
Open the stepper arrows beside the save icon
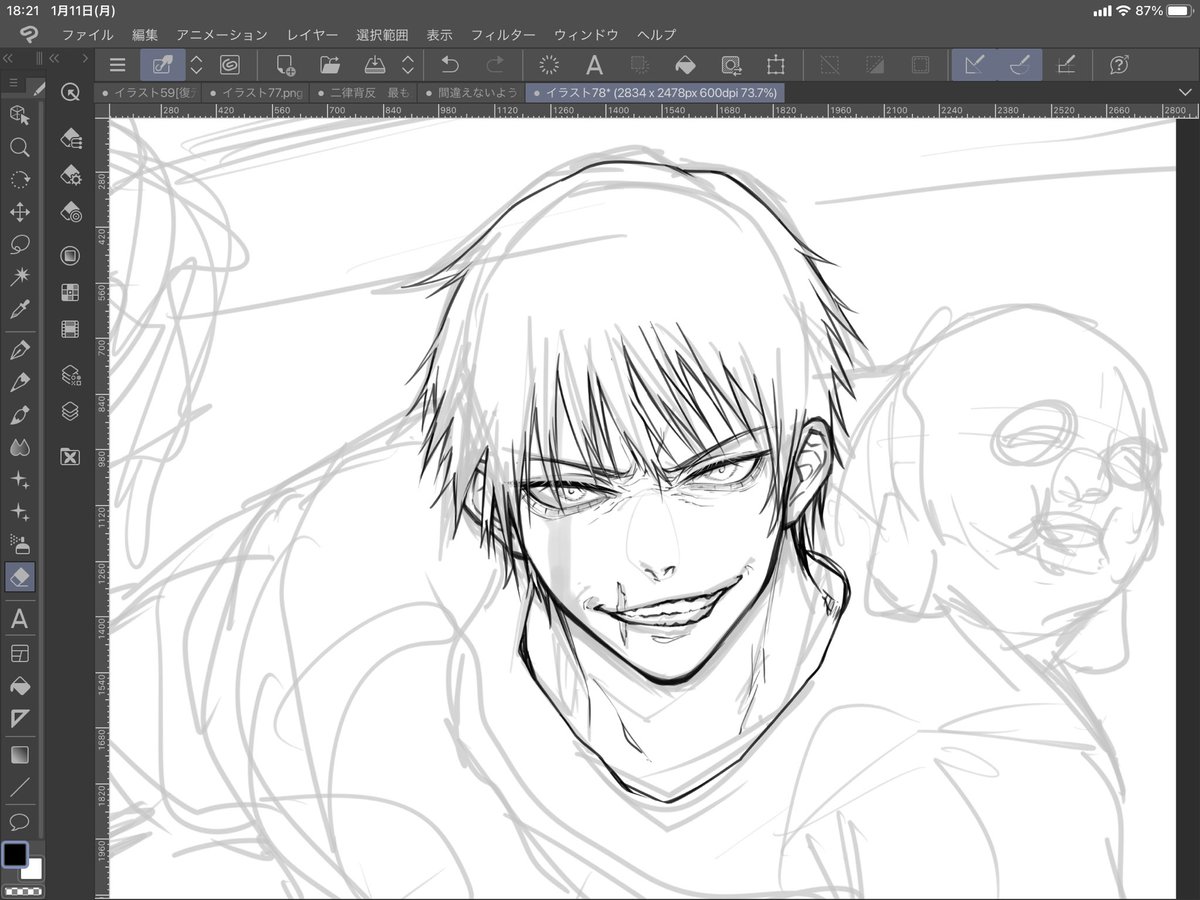(x=407, y=66)
